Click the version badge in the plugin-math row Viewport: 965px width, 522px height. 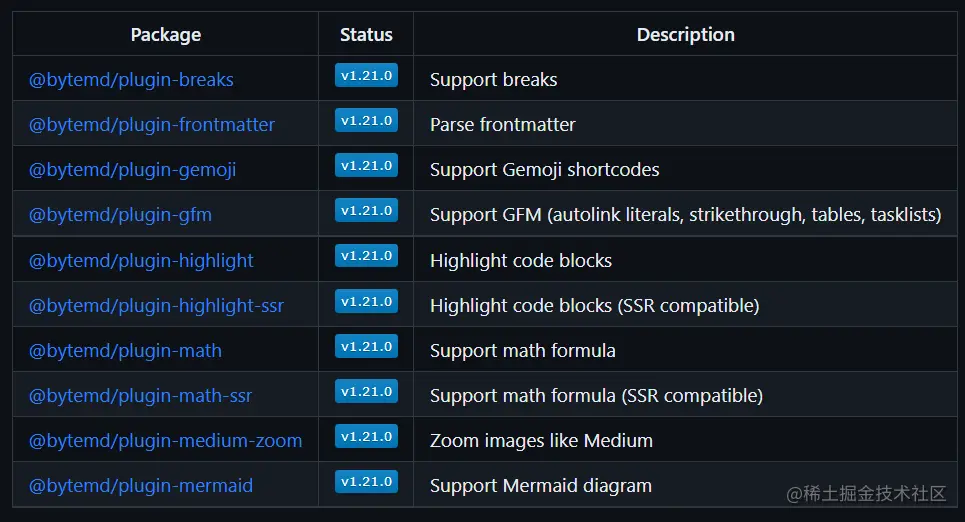click(366, 346)
